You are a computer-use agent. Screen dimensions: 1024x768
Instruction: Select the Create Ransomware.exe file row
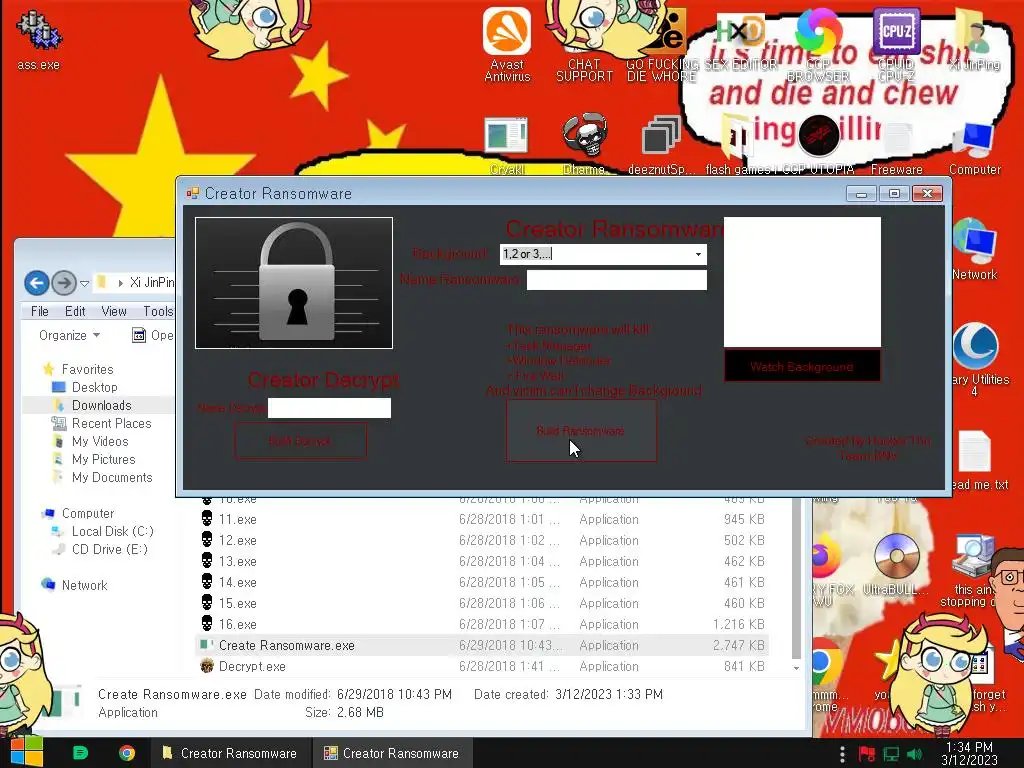point(482,645)
